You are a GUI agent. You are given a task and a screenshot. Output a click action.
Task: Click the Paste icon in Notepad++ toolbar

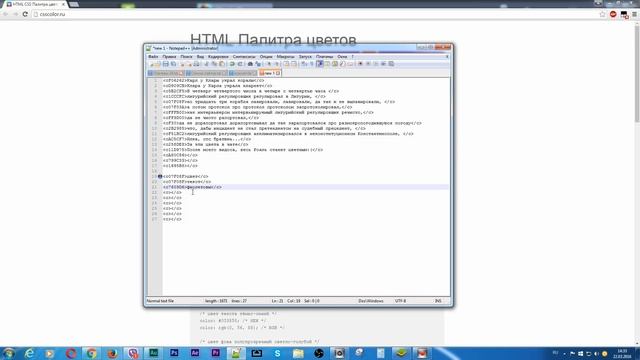coord(222,64)
